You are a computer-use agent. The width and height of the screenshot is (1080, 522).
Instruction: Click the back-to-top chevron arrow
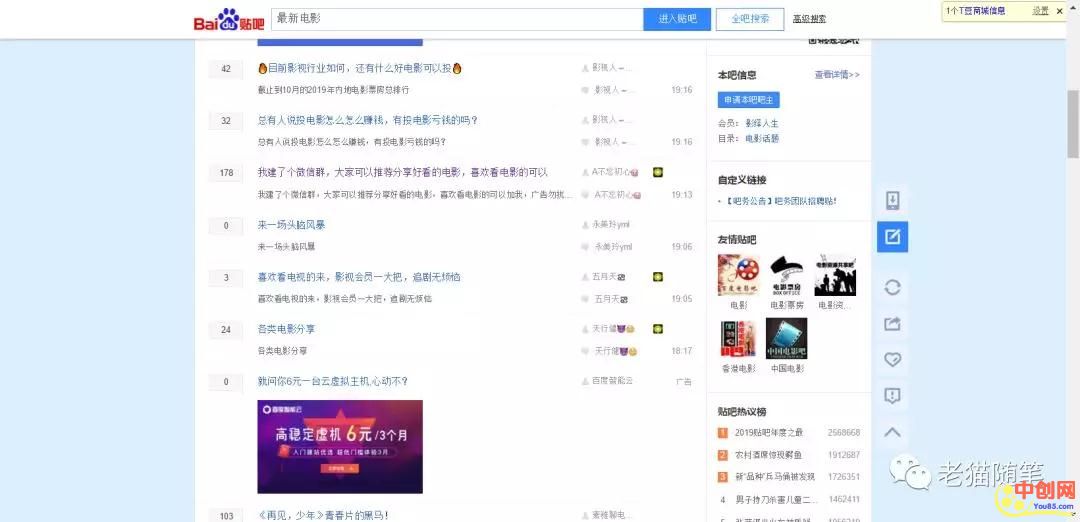892,432
